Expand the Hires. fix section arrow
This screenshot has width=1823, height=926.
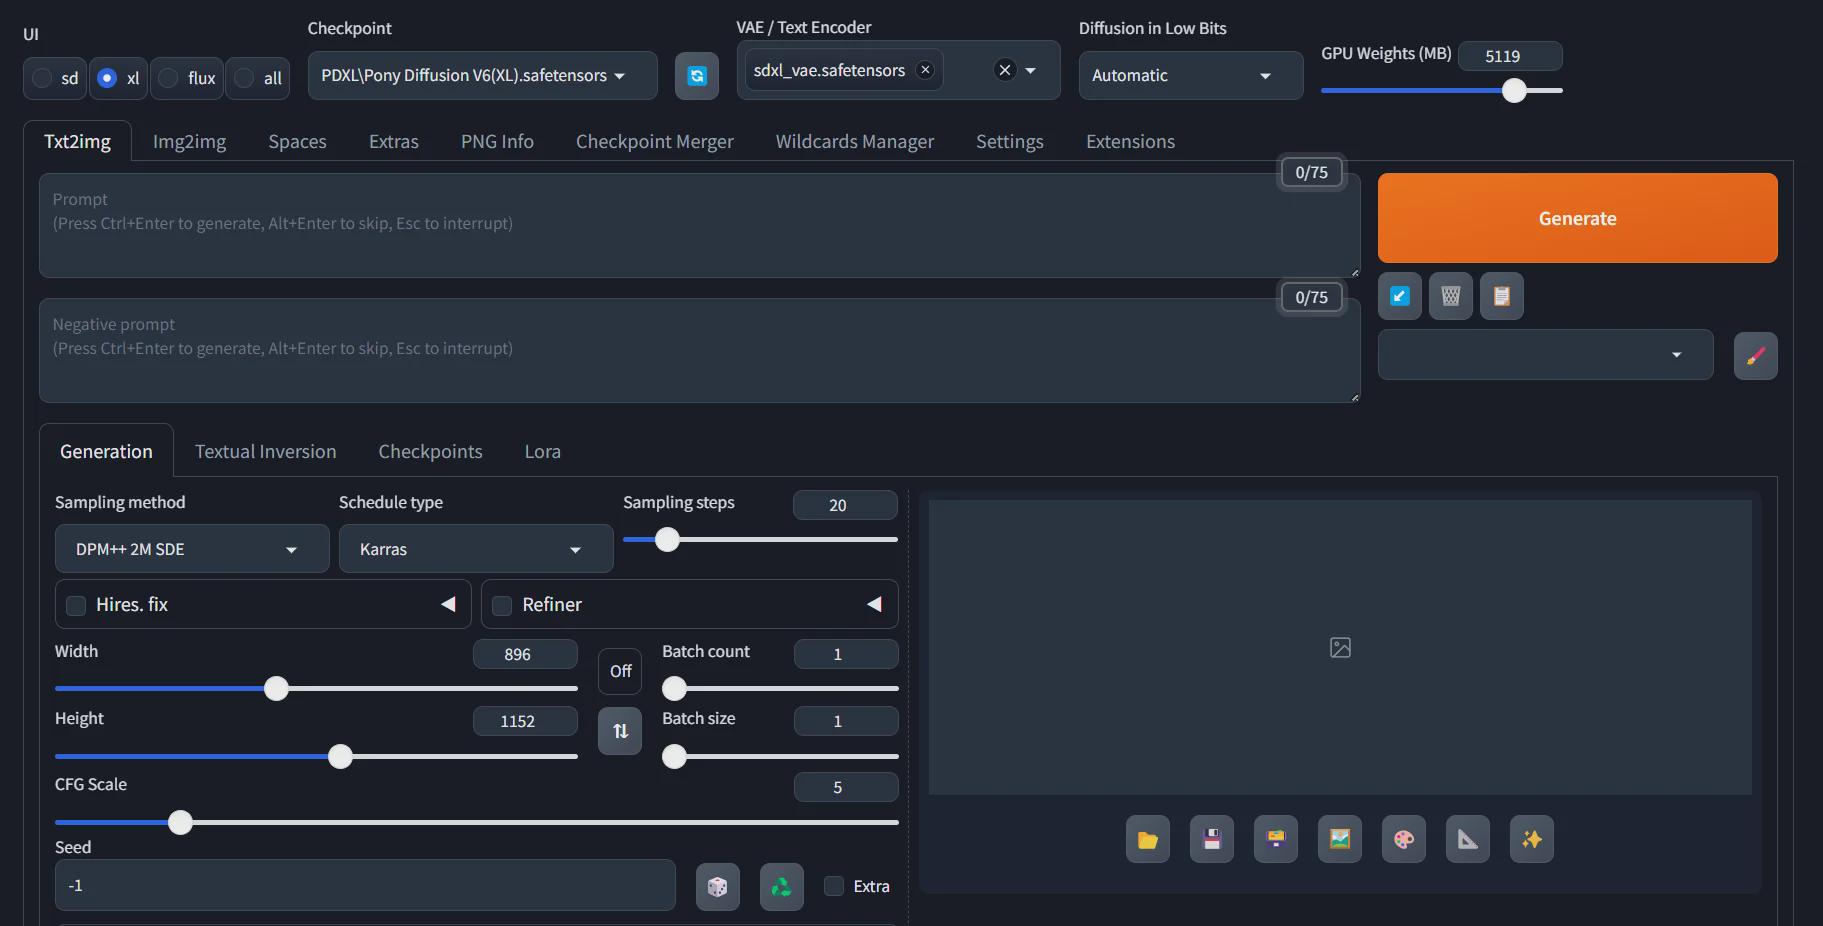point(448,604)
